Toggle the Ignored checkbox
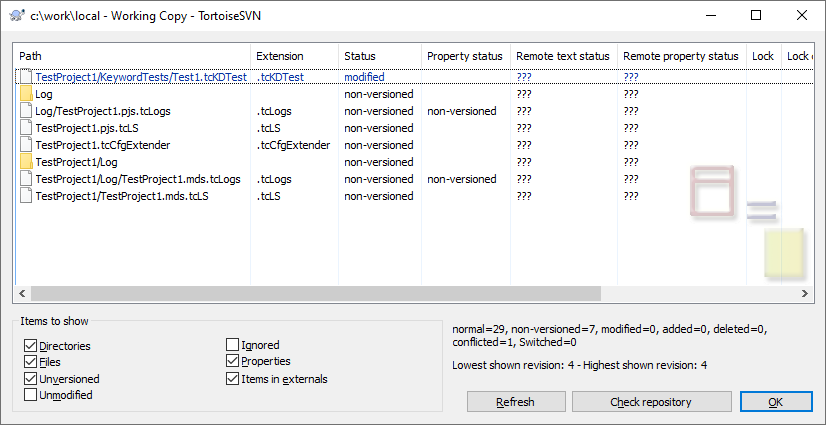826x425 pixels. 233,346
